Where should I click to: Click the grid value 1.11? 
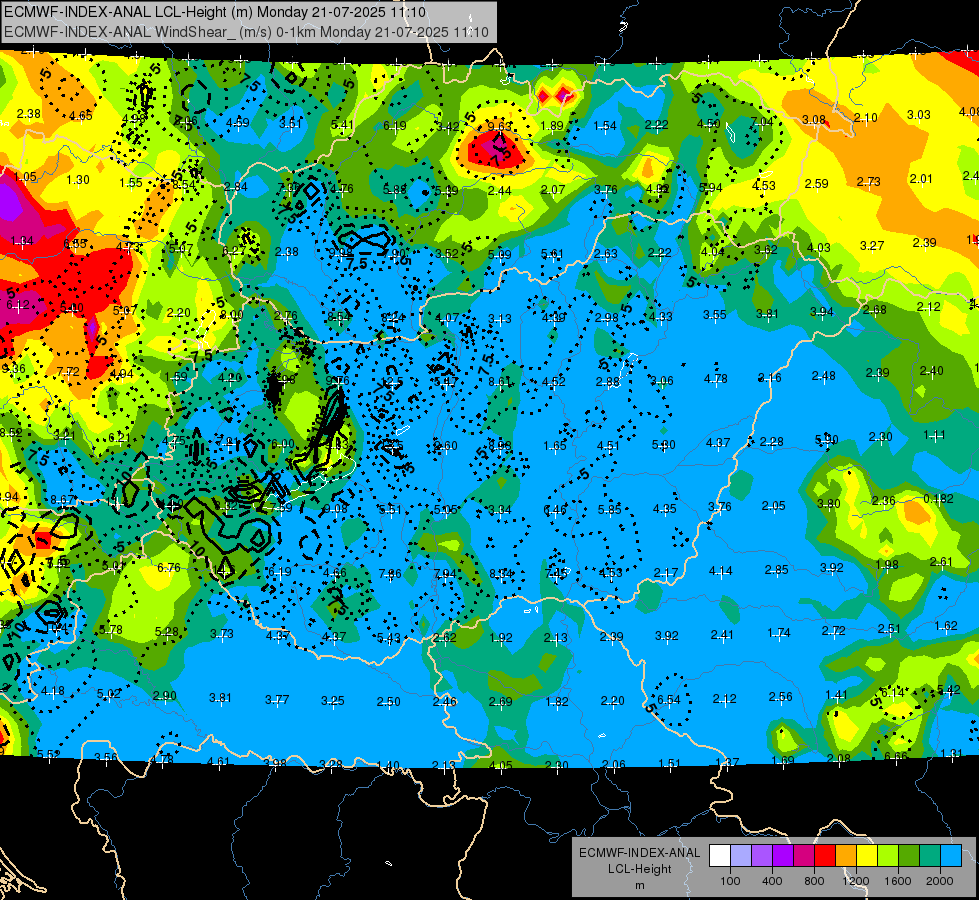point(934,435)
